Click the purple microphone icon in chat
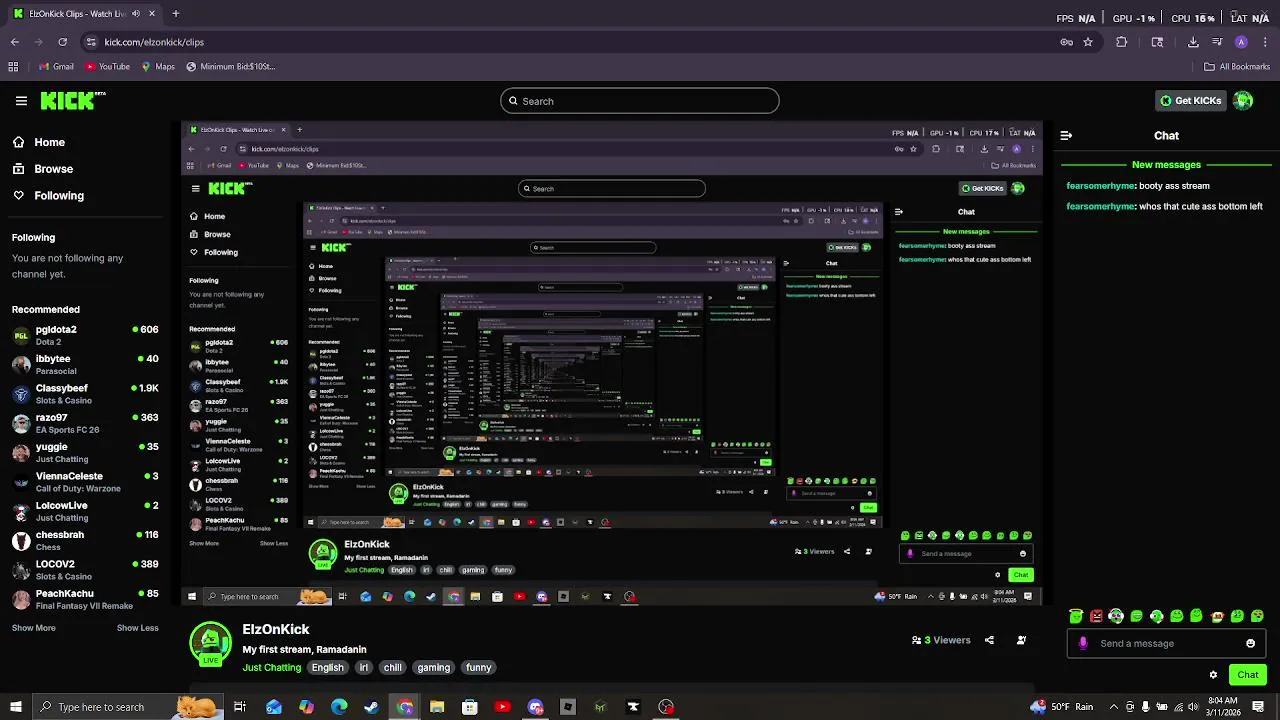This screenshot has width=1280, height=720. 1083,643
